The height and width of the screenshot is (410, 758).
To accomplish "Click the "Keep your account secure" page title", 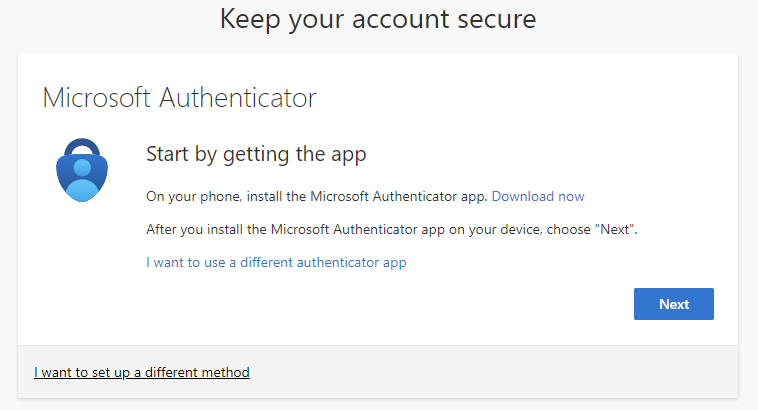I will tap(378, 18).
